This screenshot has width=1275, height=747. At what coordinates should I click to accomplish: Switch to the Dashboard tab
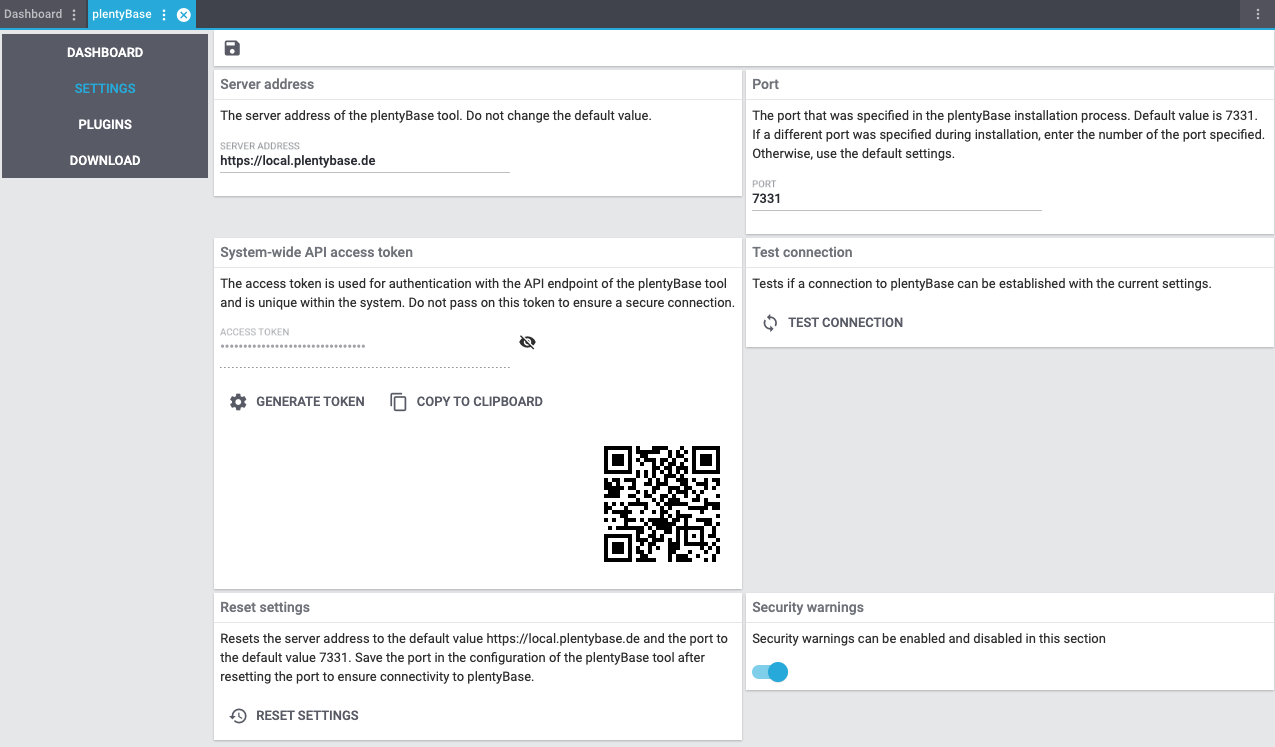pos(33,14)
